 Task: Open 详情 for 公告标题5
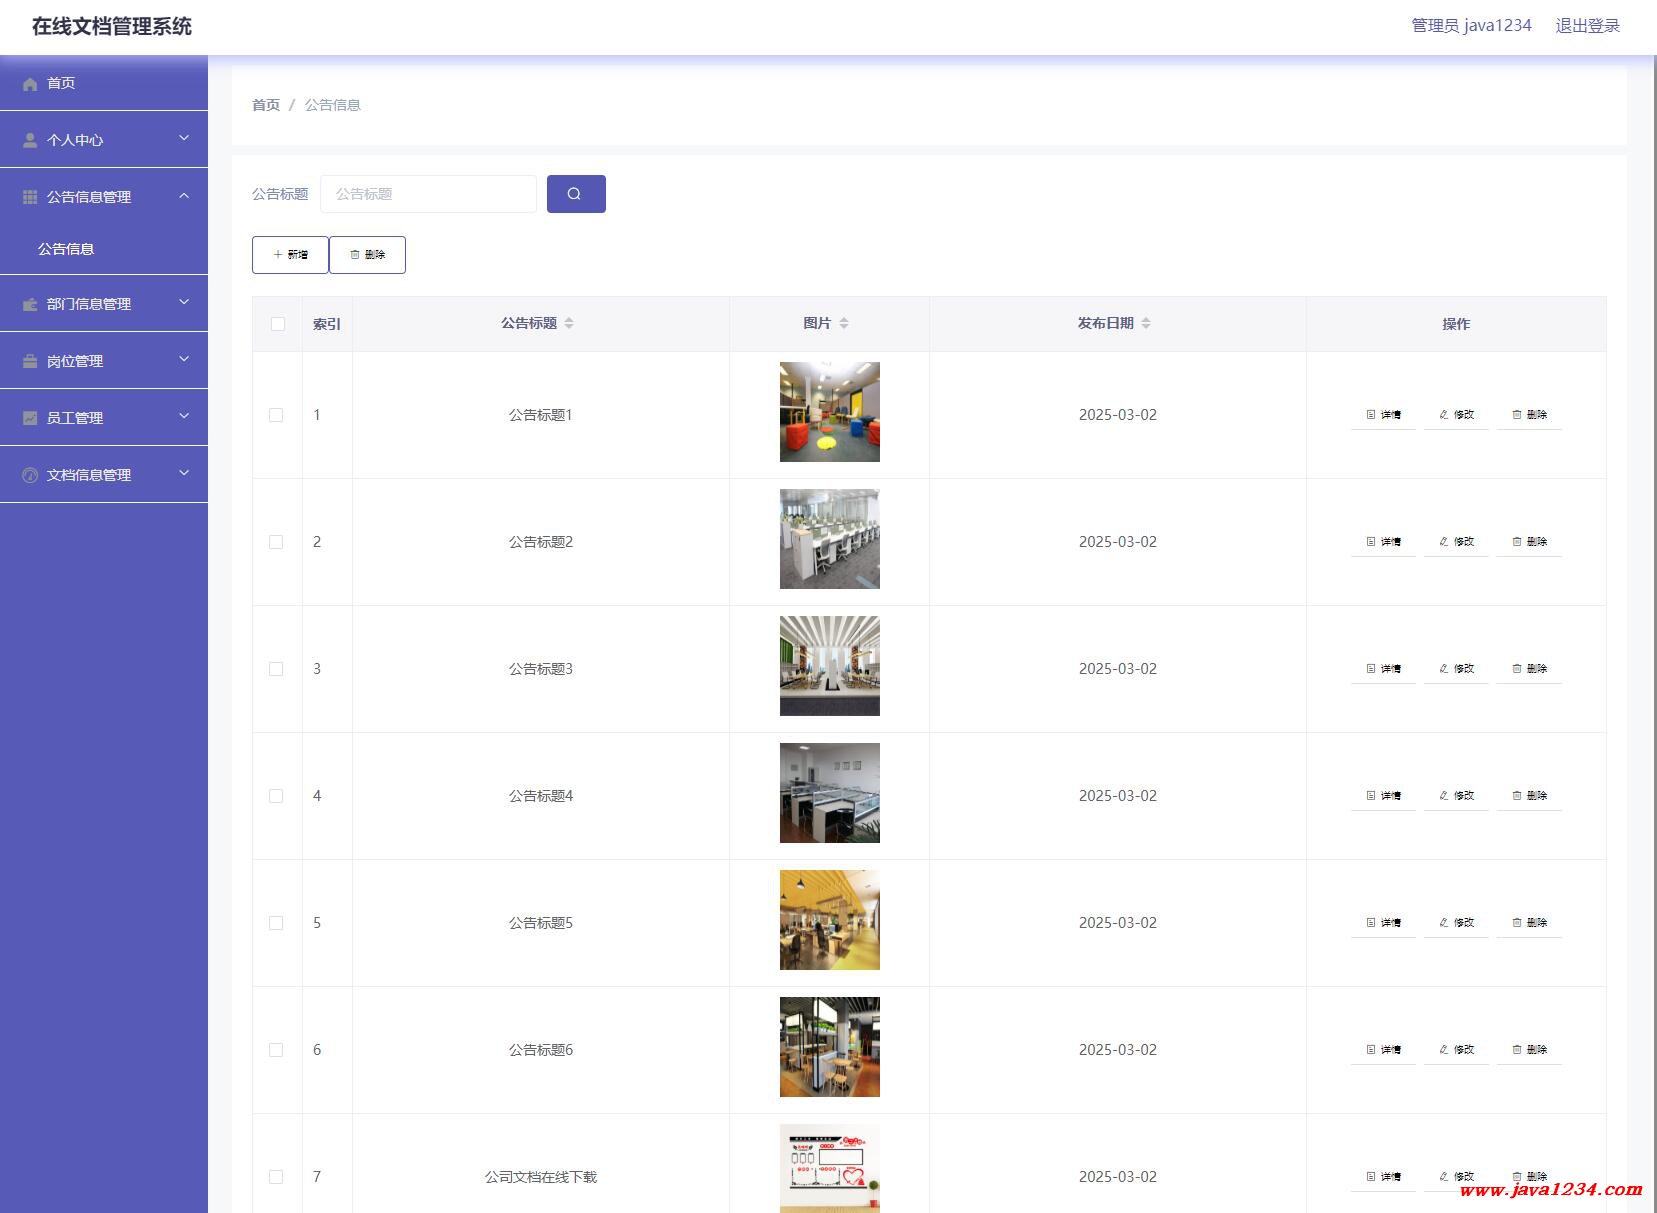pyautogui.click(x=1383, y=923)
